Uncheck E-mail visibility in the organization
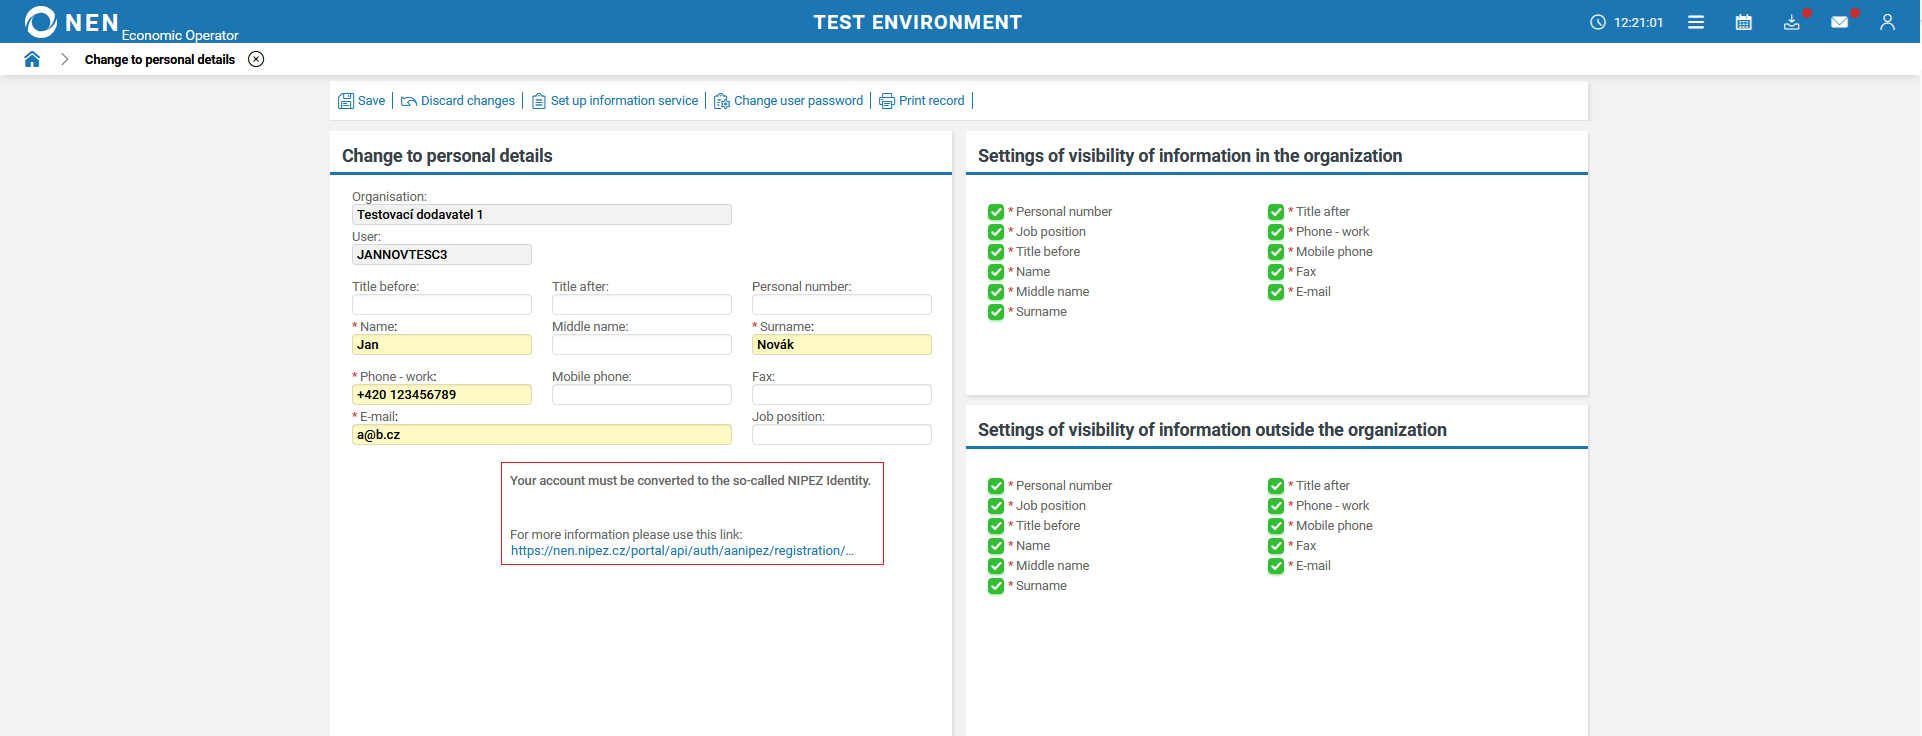The image size is (1922, 736). pyautogui.click(x=1276, y=292)
